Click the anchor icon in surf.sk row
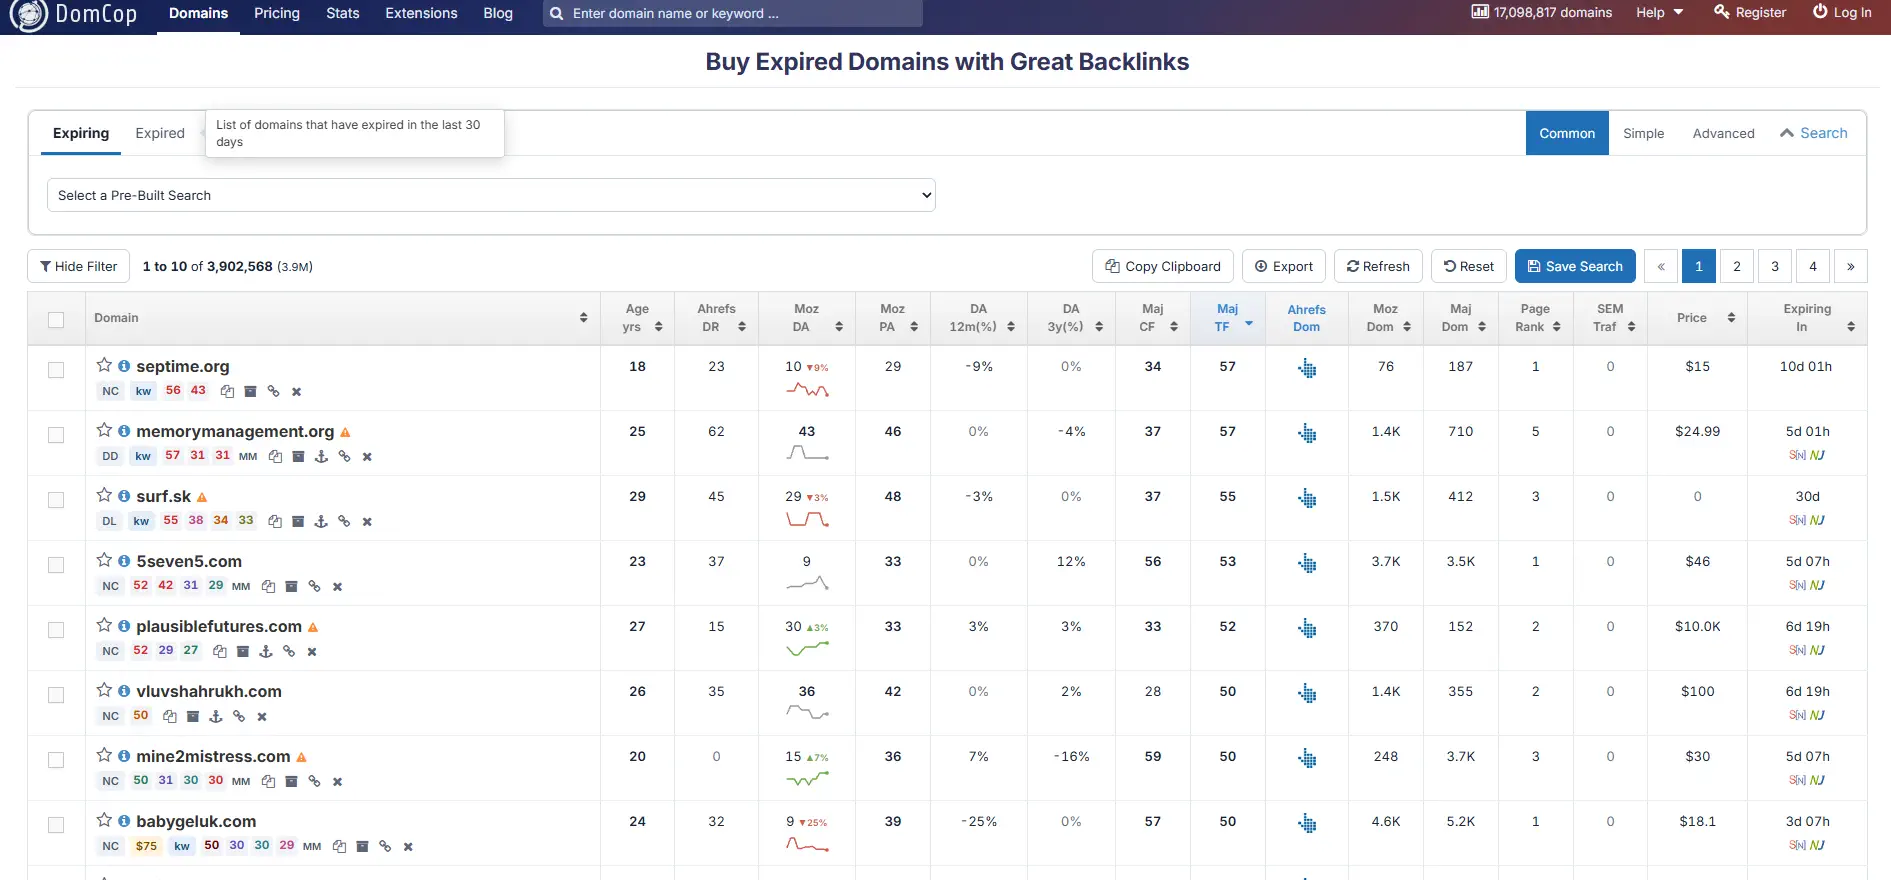The image size is (1891, 880). (321, 521)
